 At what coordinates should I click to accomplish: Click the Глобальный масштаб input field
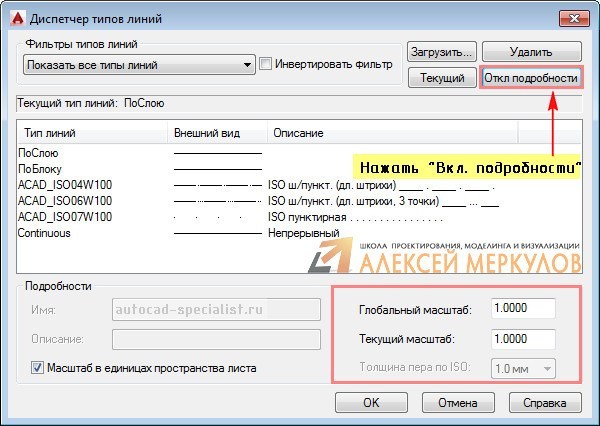pos(523,309)
